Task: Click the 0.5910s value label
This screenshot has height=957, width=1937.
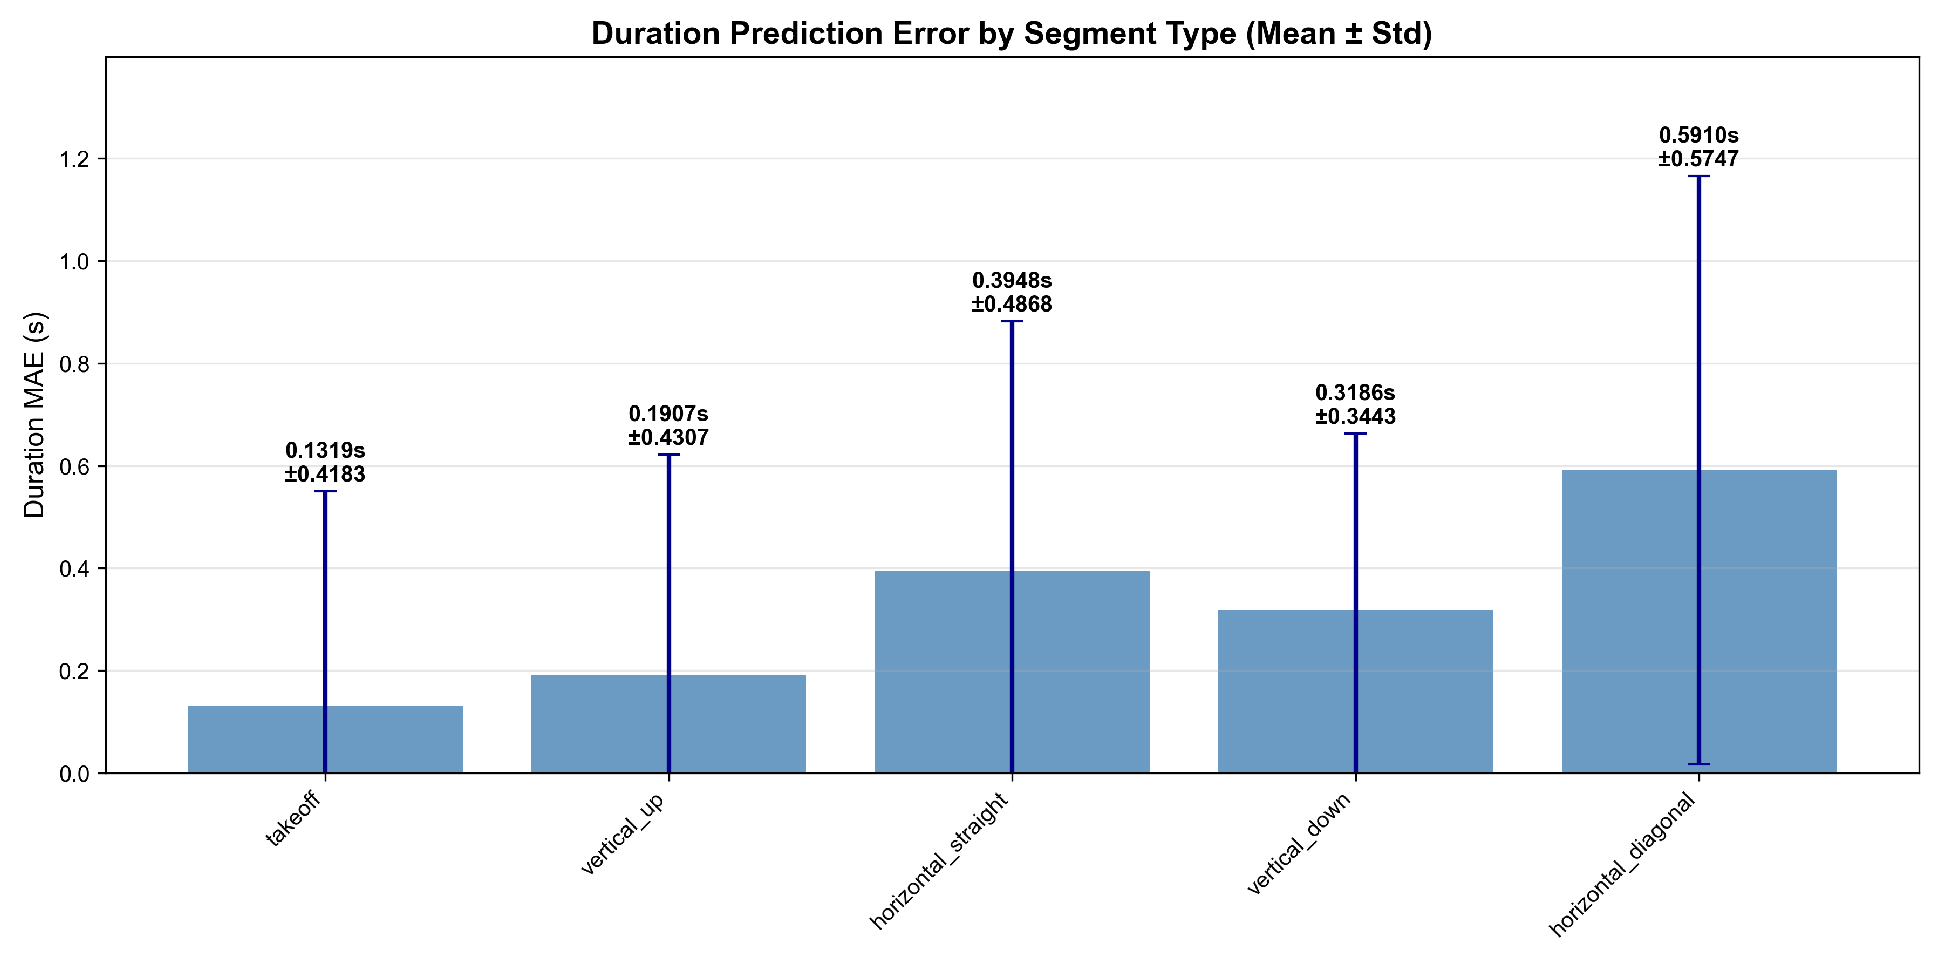Action: coord(1698,135)
